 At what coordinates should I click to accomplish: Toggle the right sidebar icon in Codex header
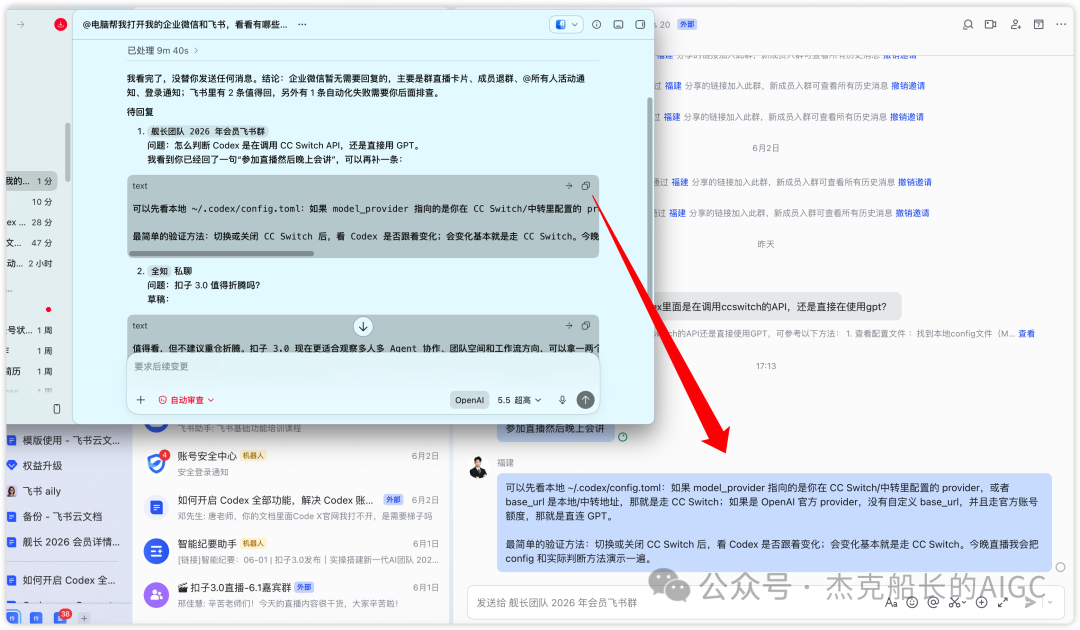(x=640, y=24)
